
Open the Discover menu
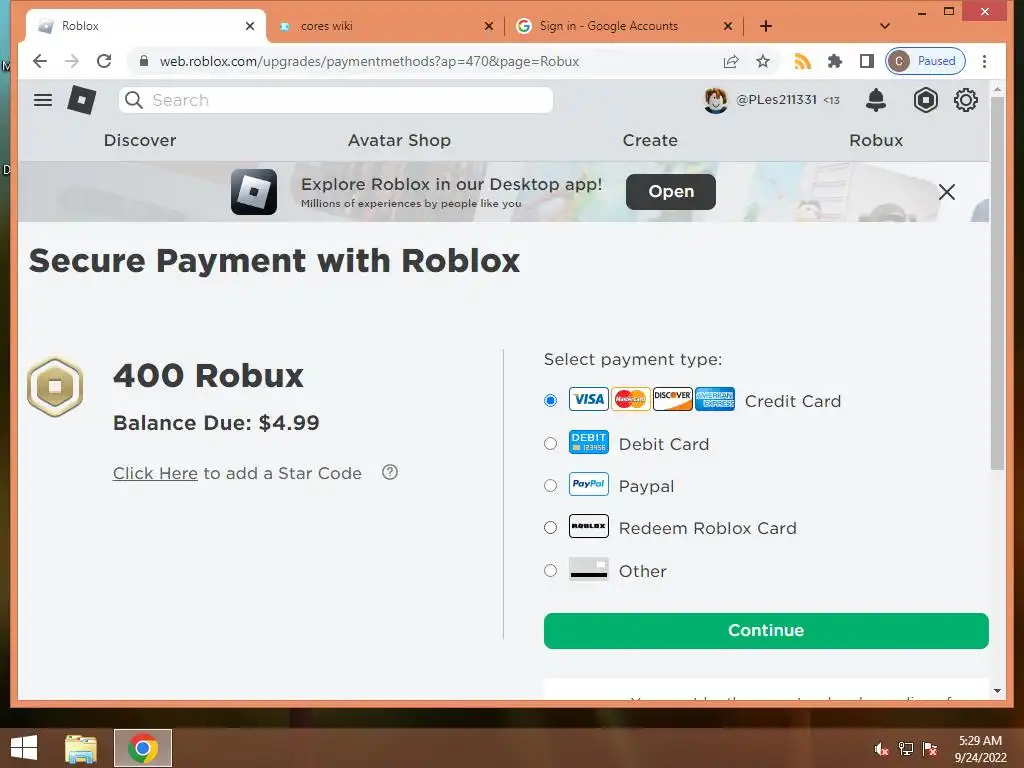140,140
